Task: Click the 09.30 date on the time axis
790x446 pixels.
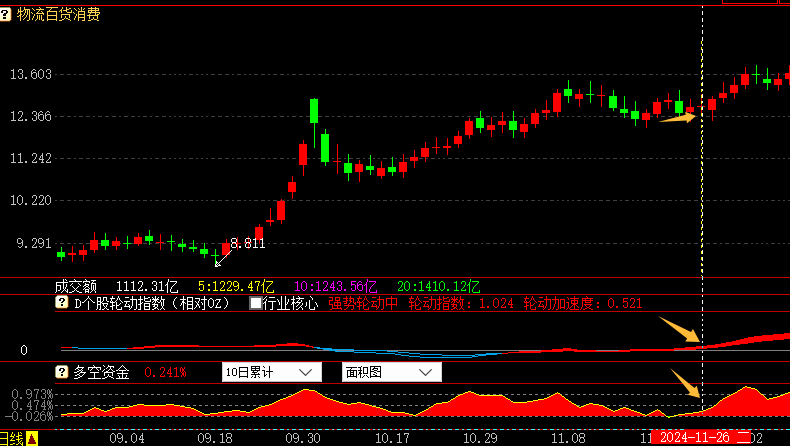Action: coord(302,438)
